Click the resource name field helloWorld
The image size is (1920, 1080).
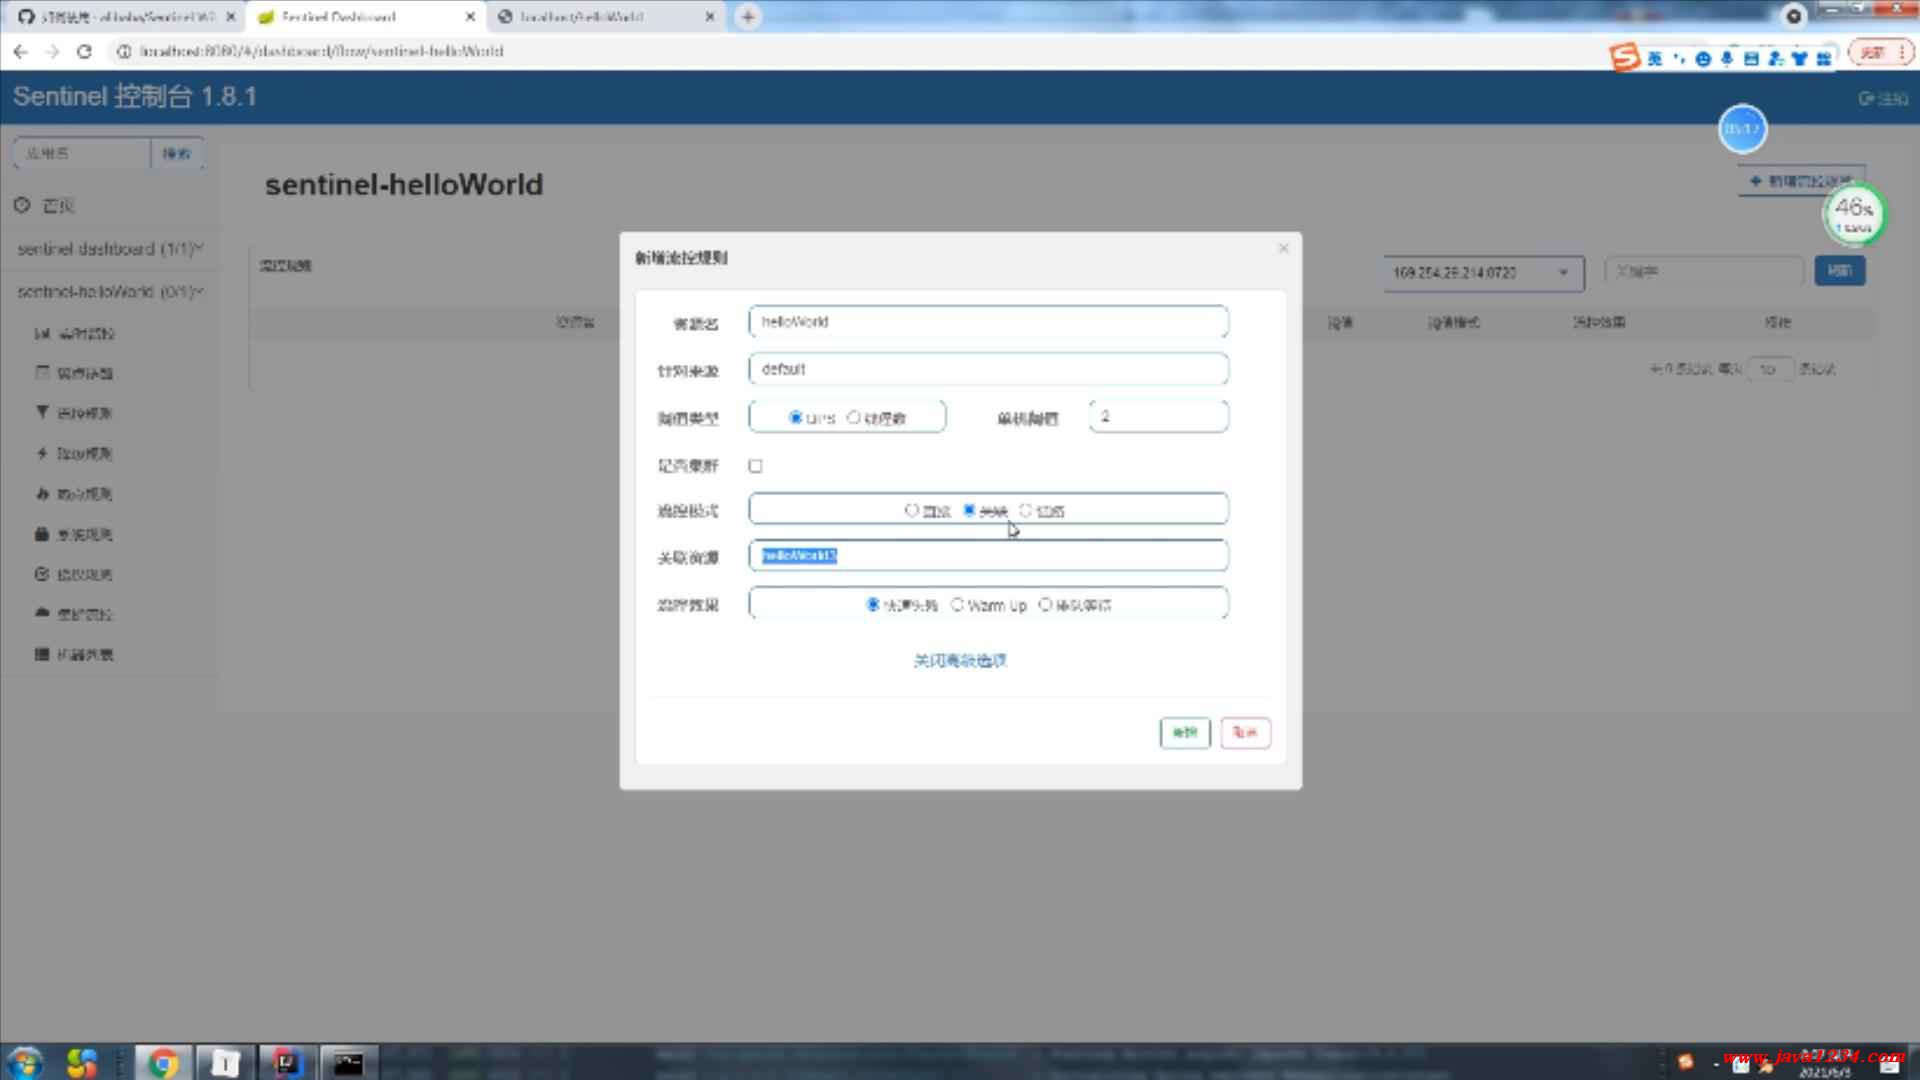[988, 322]
